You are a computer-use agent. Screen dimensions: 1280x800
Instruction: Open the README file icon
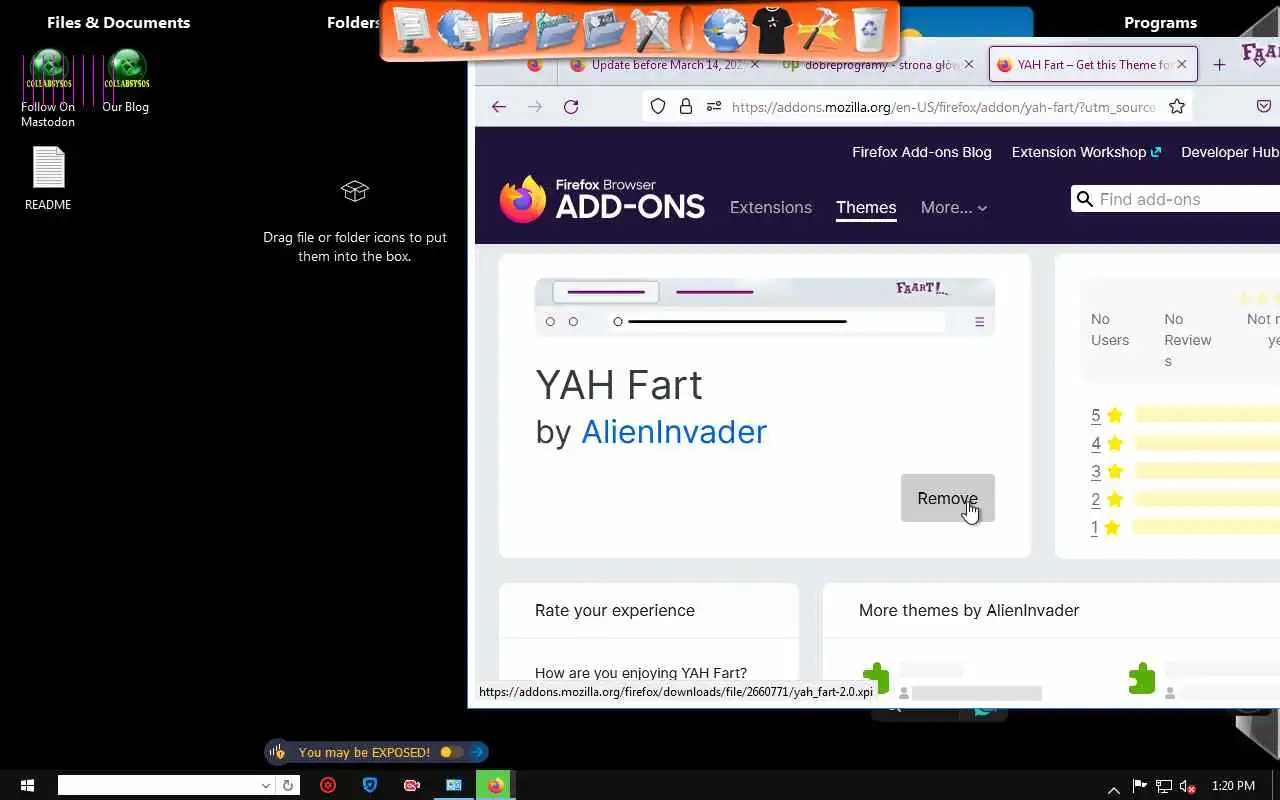48,178
